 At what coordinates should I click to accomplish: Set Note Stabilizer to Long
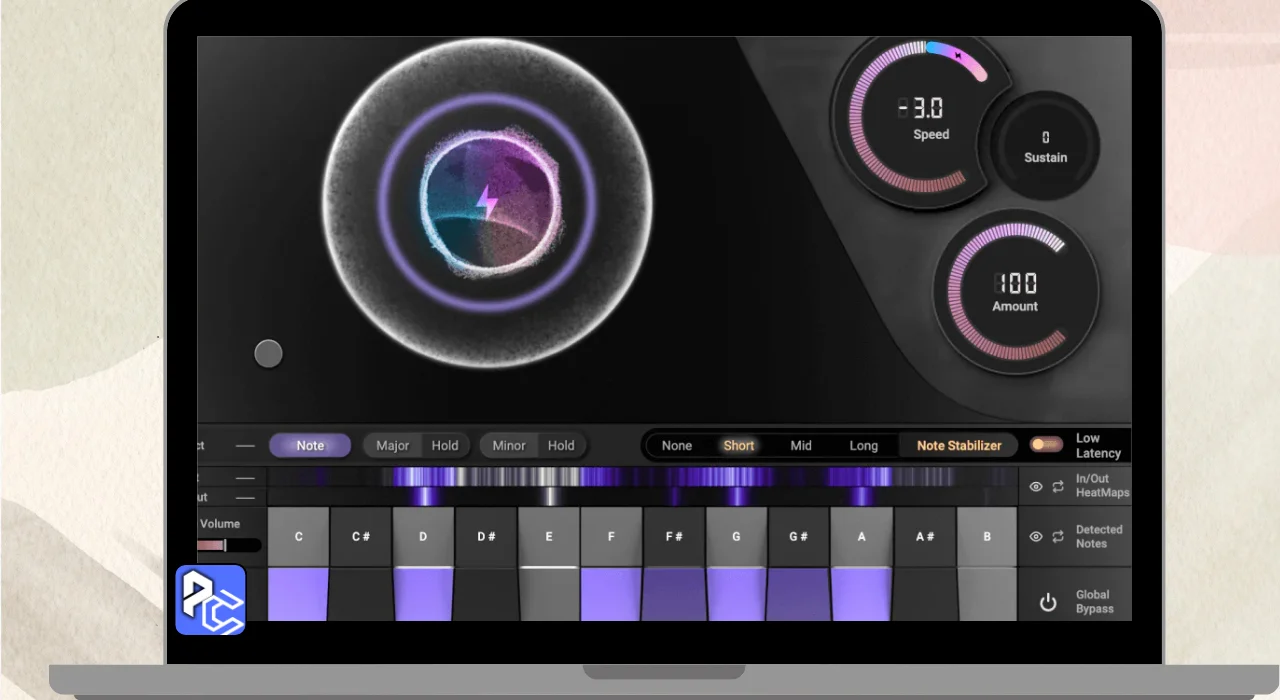(863, 446)
